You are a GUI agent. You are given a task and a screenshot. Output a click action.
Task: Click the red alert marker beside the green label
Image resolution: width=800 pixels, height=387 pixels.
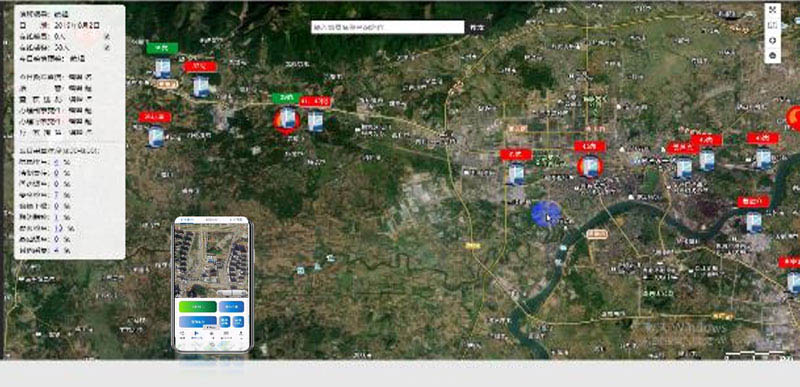click(x=286, y=120)
